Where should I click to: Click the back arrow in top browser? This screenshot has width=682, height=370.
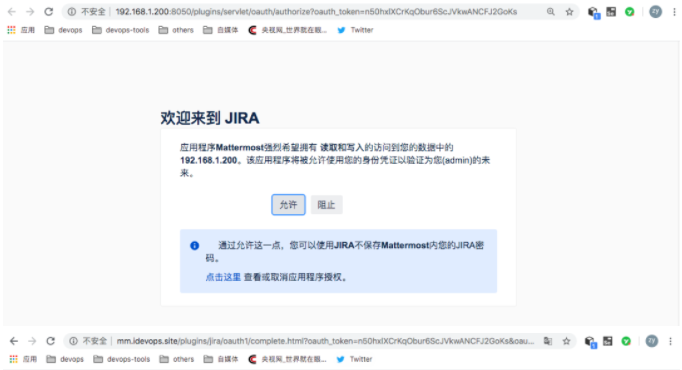pyautogui.click(x=12, y=12)
